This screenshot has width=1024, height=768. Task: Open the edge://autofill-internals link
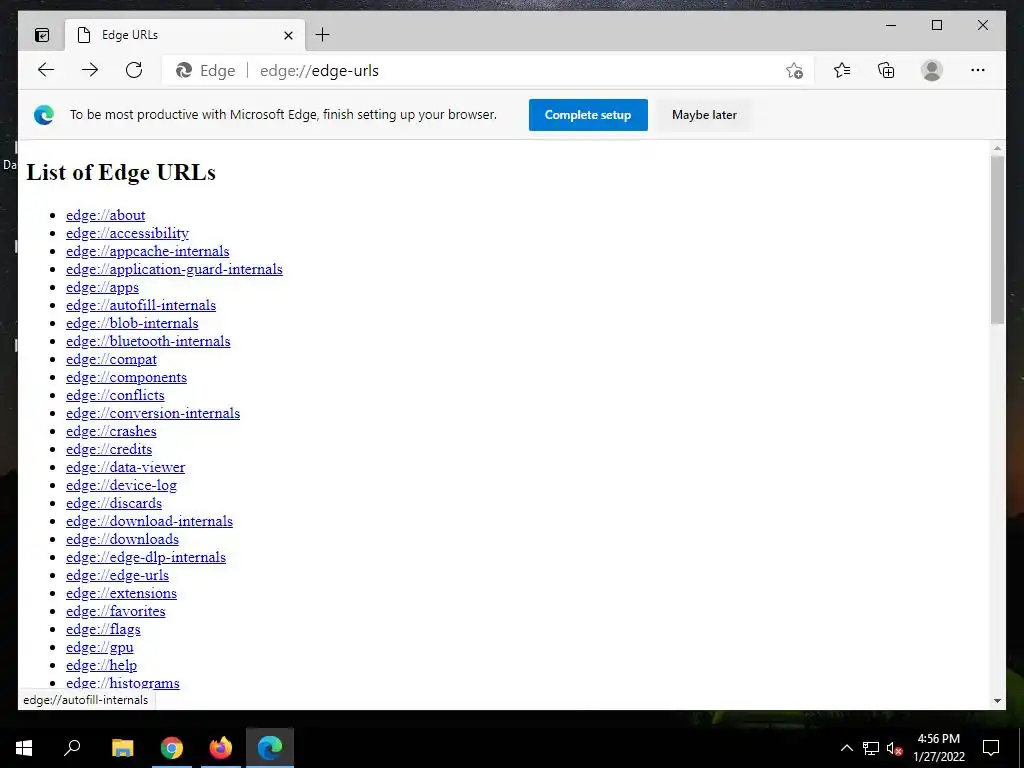141,305
